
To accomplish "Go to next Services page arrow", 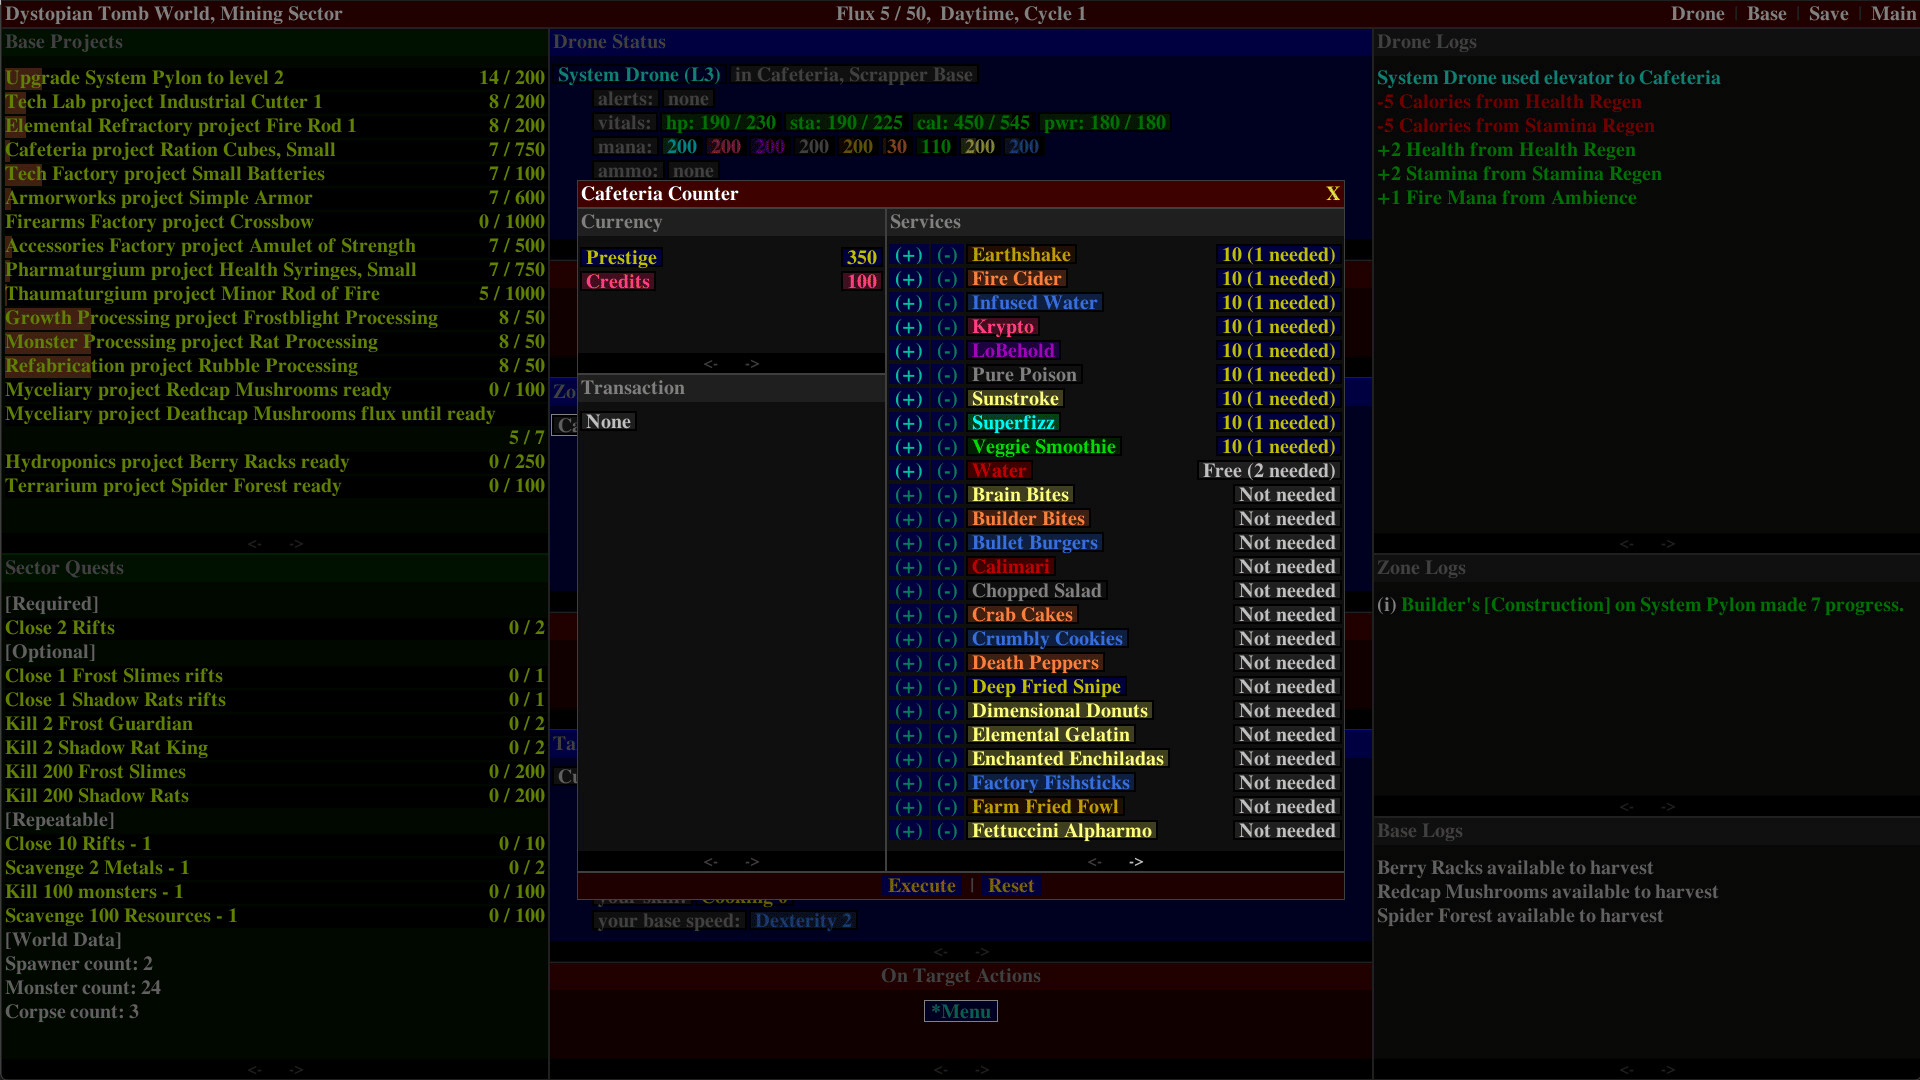I will (x=1136, y=862).
